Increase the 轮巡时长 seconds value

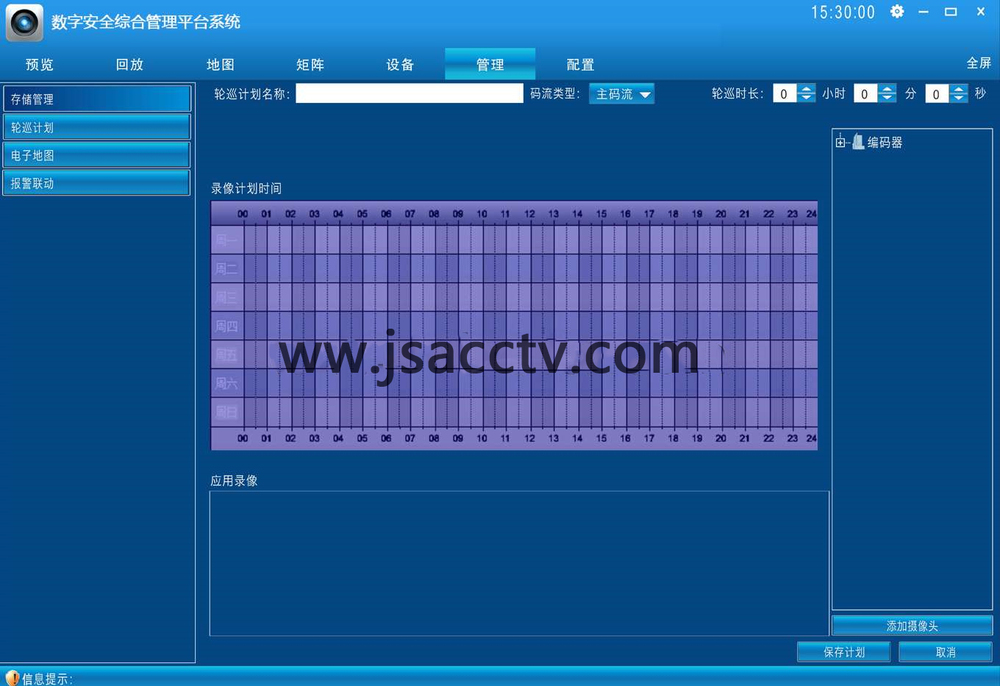tap(959, 89)
